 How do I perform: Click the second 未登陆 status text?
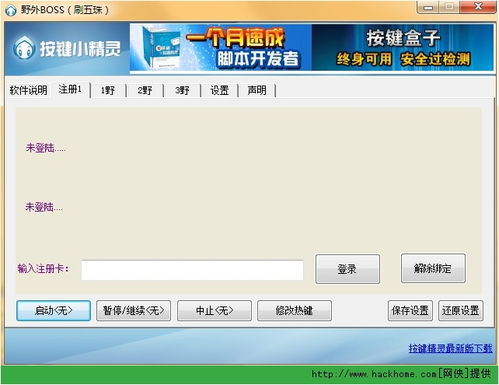[x=44, y=207]
